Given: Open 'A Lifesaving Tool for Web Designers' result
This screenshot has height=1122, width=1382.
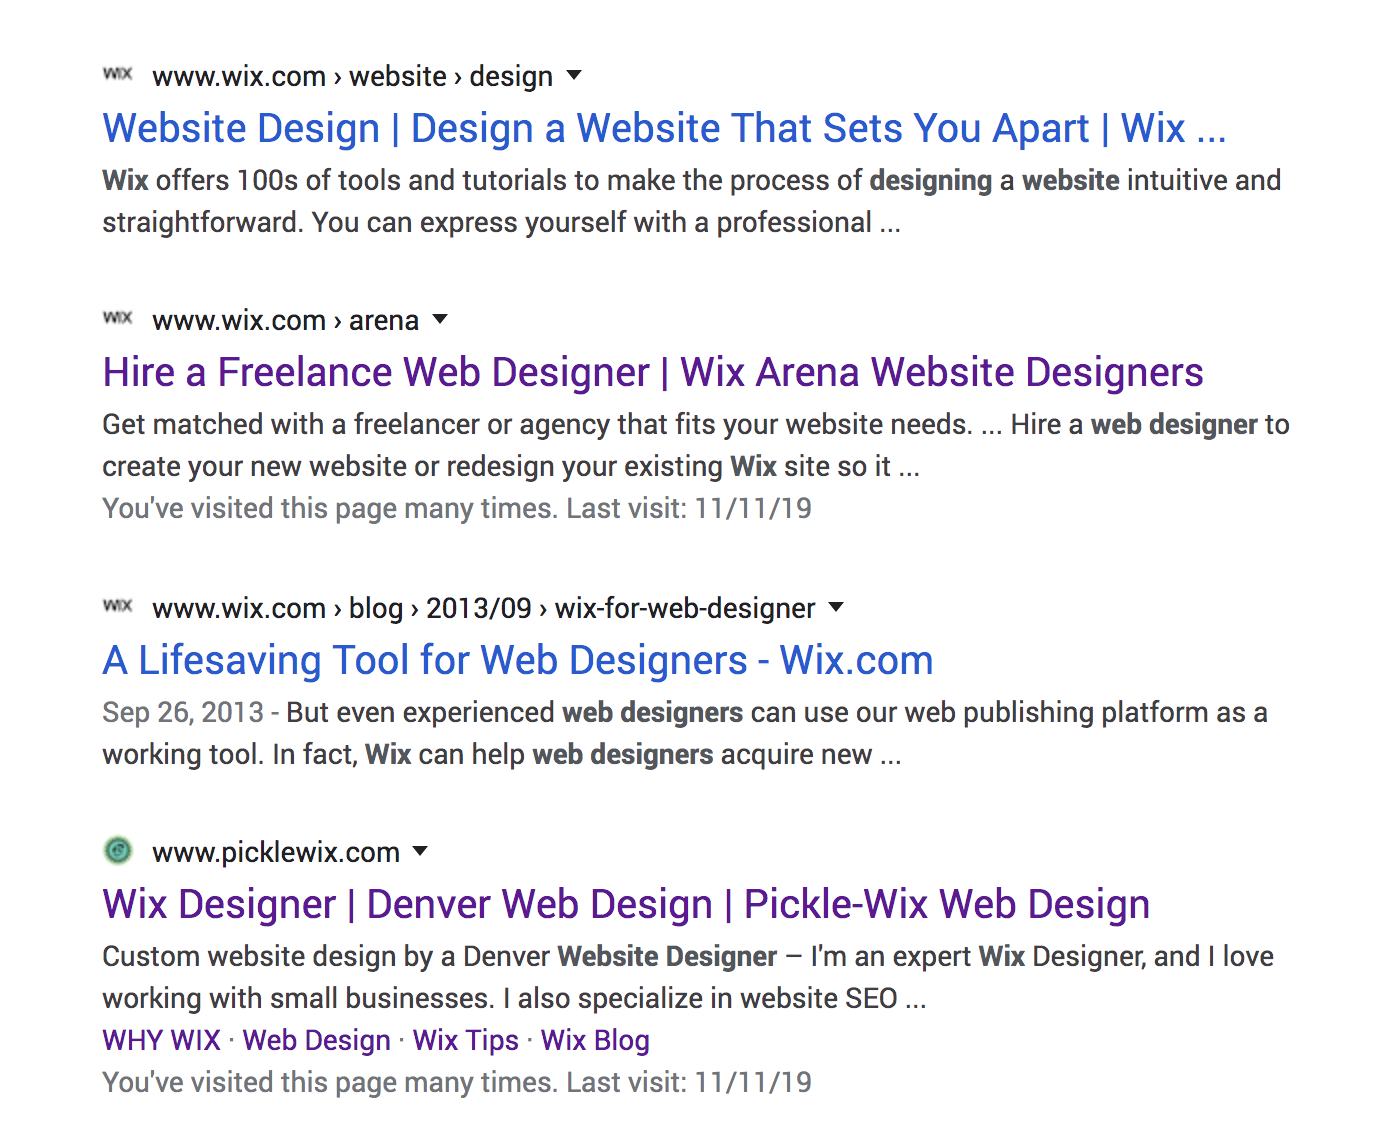Looking at the screenshot, I should [x=518, y=661].
